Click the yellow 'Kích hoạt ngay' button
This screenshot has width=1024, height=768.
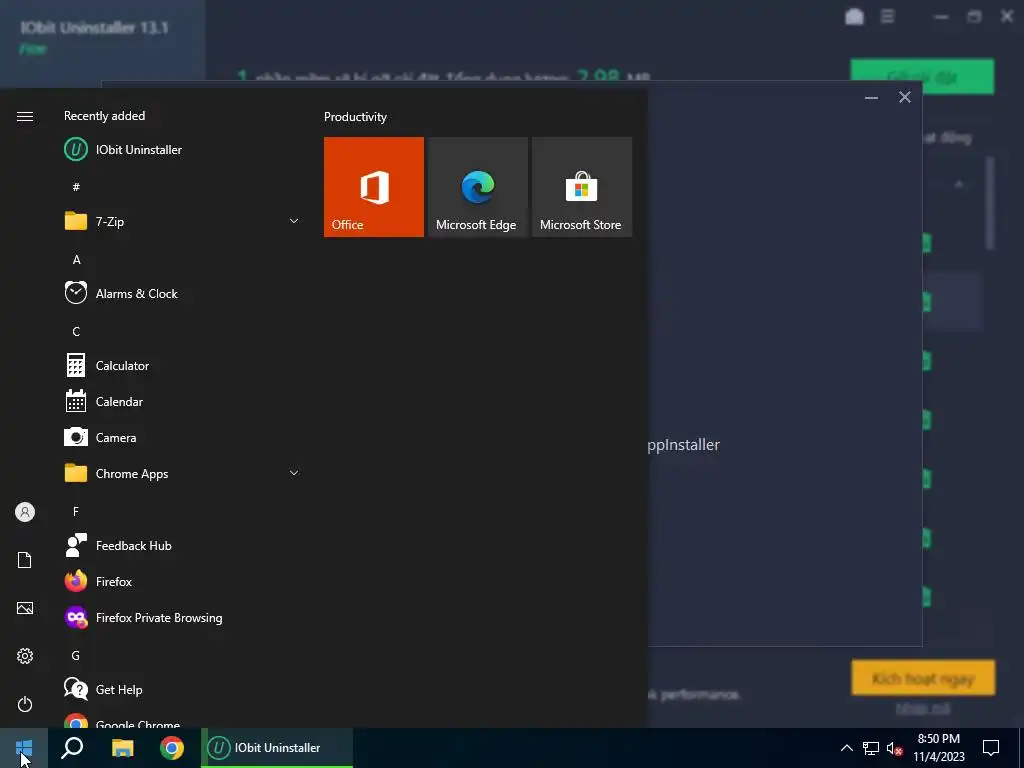tap(923, 677)
